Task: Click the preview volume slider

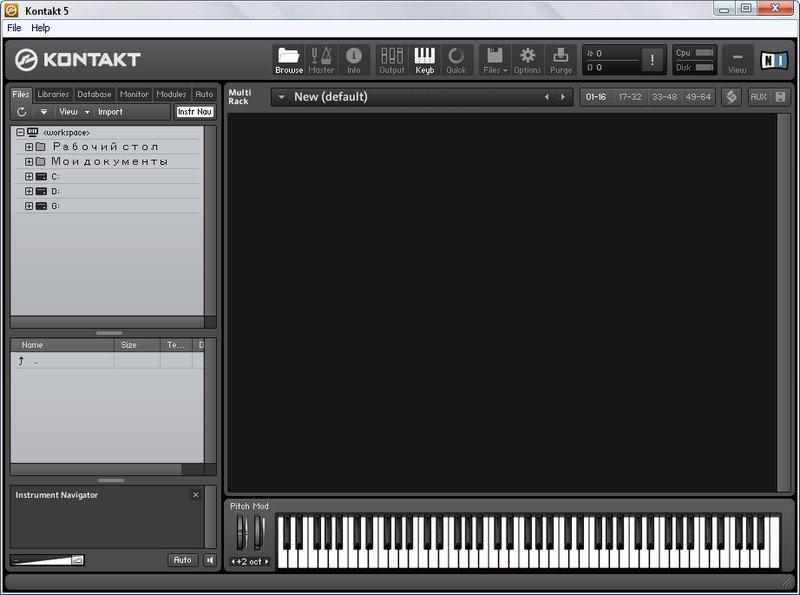Action: [x=47, y=560]
